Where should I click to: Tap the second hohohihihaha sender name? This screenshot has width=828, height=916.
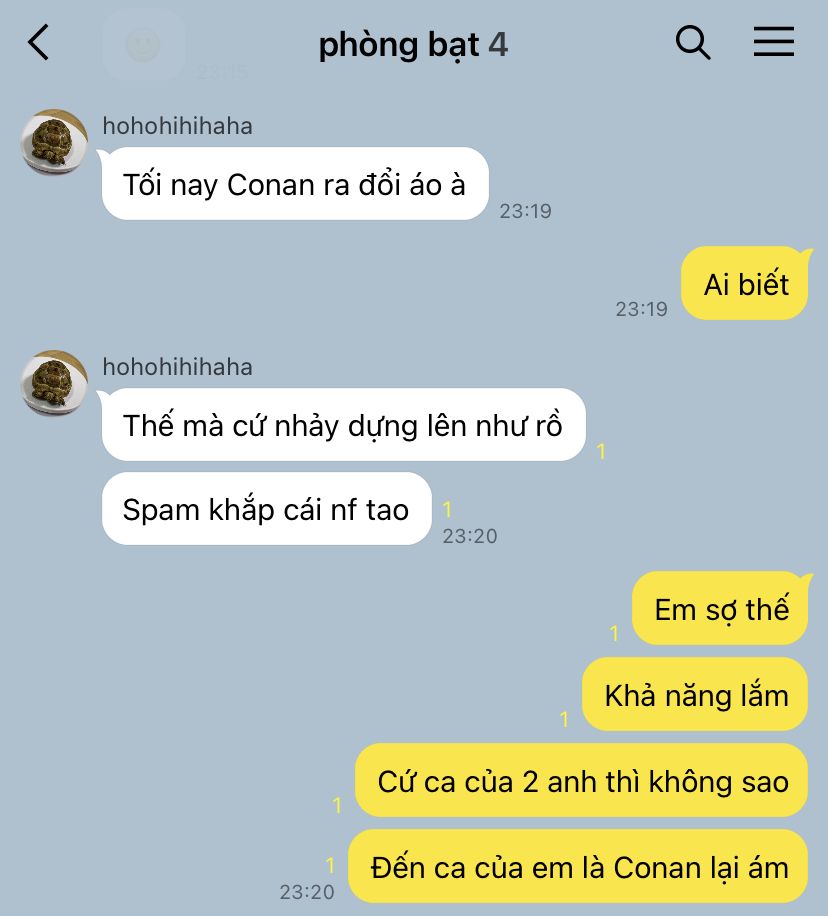[x=178, y=367]
